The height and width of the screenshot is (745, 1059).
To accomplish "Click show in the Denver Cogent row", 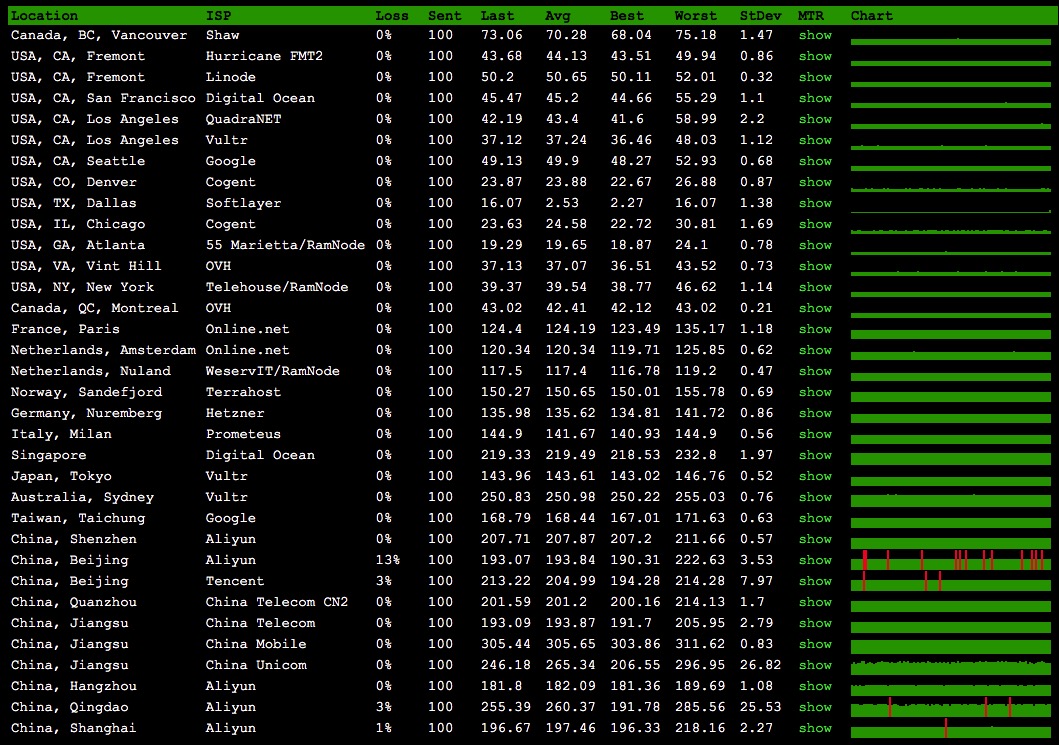I will 815,182.
